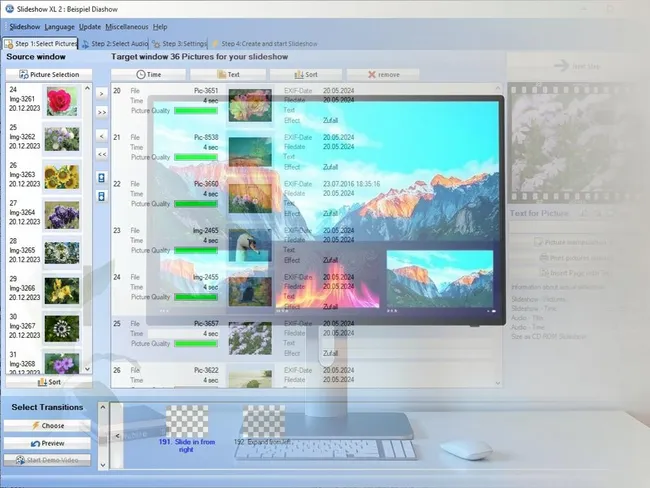
Task: Click Sort button below source window
Action: (49, 382)
